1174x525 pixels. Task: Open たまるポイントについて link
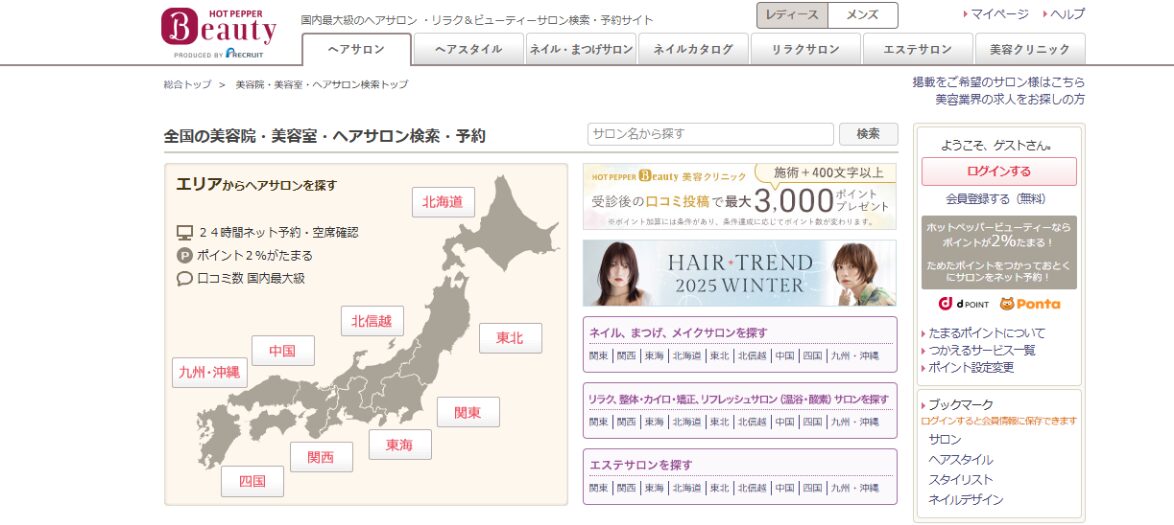click(987, 333)
